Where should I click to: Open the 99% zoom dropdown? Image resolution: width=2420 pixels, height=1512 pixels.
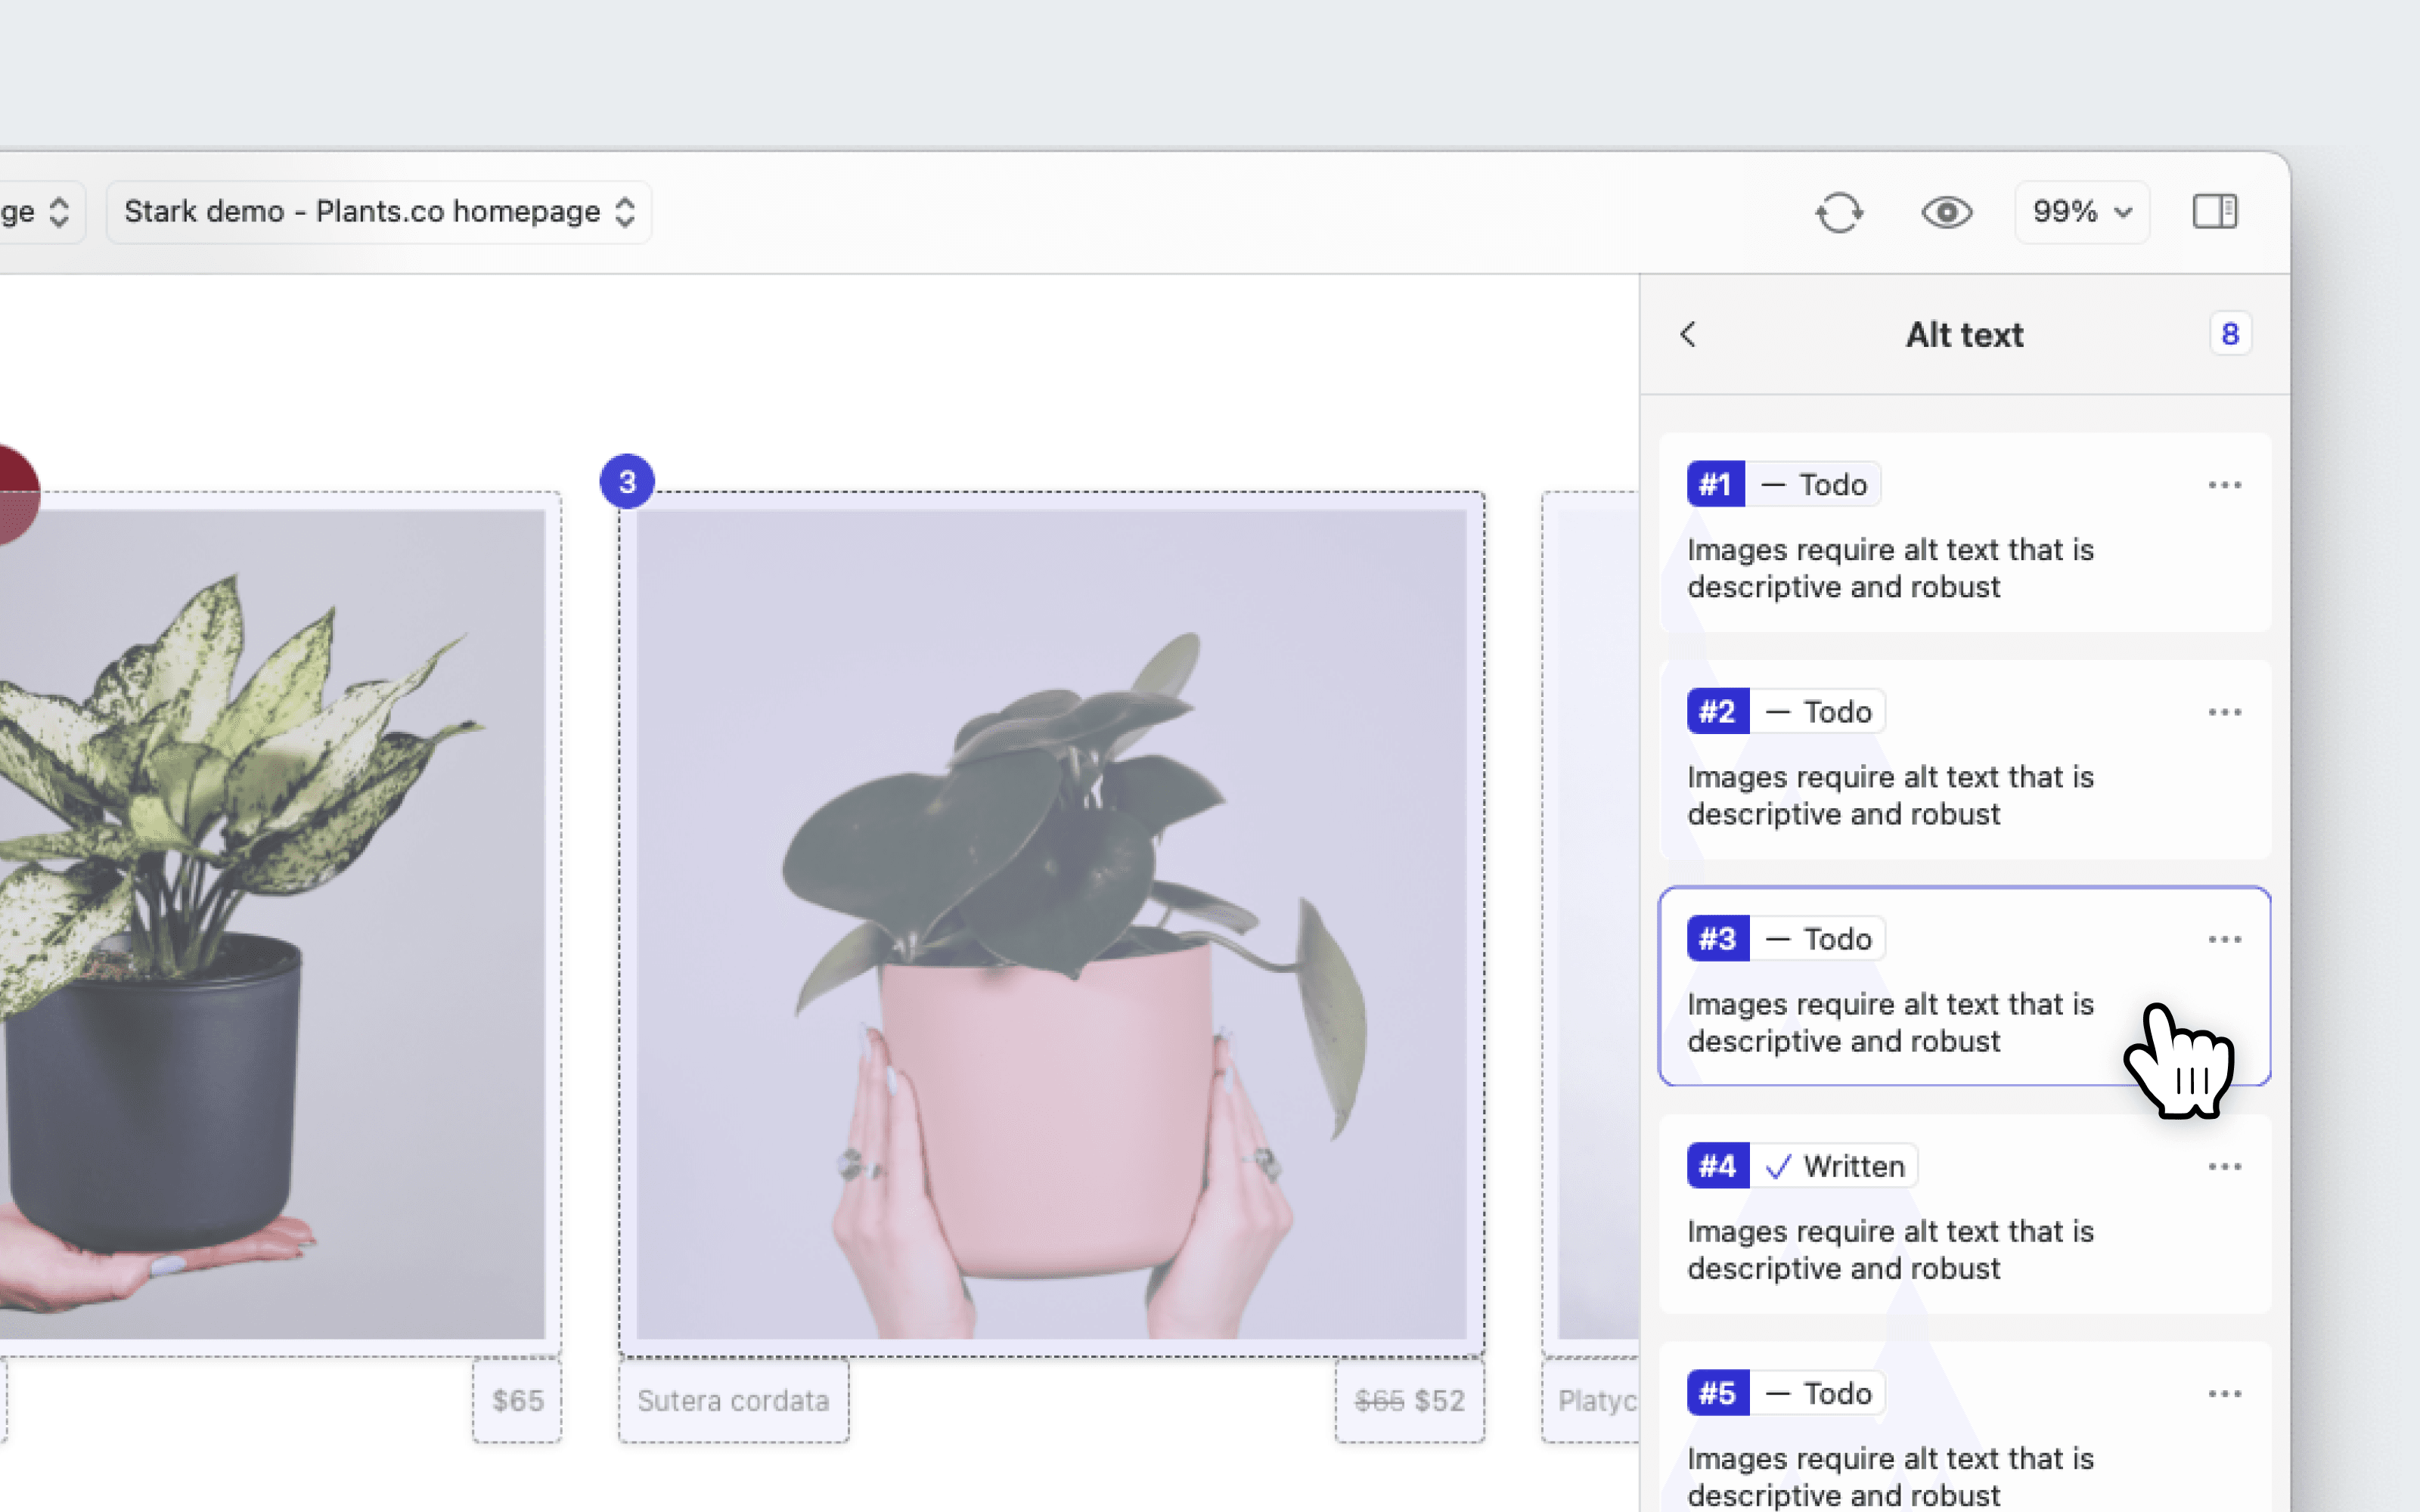[2081, 212]
